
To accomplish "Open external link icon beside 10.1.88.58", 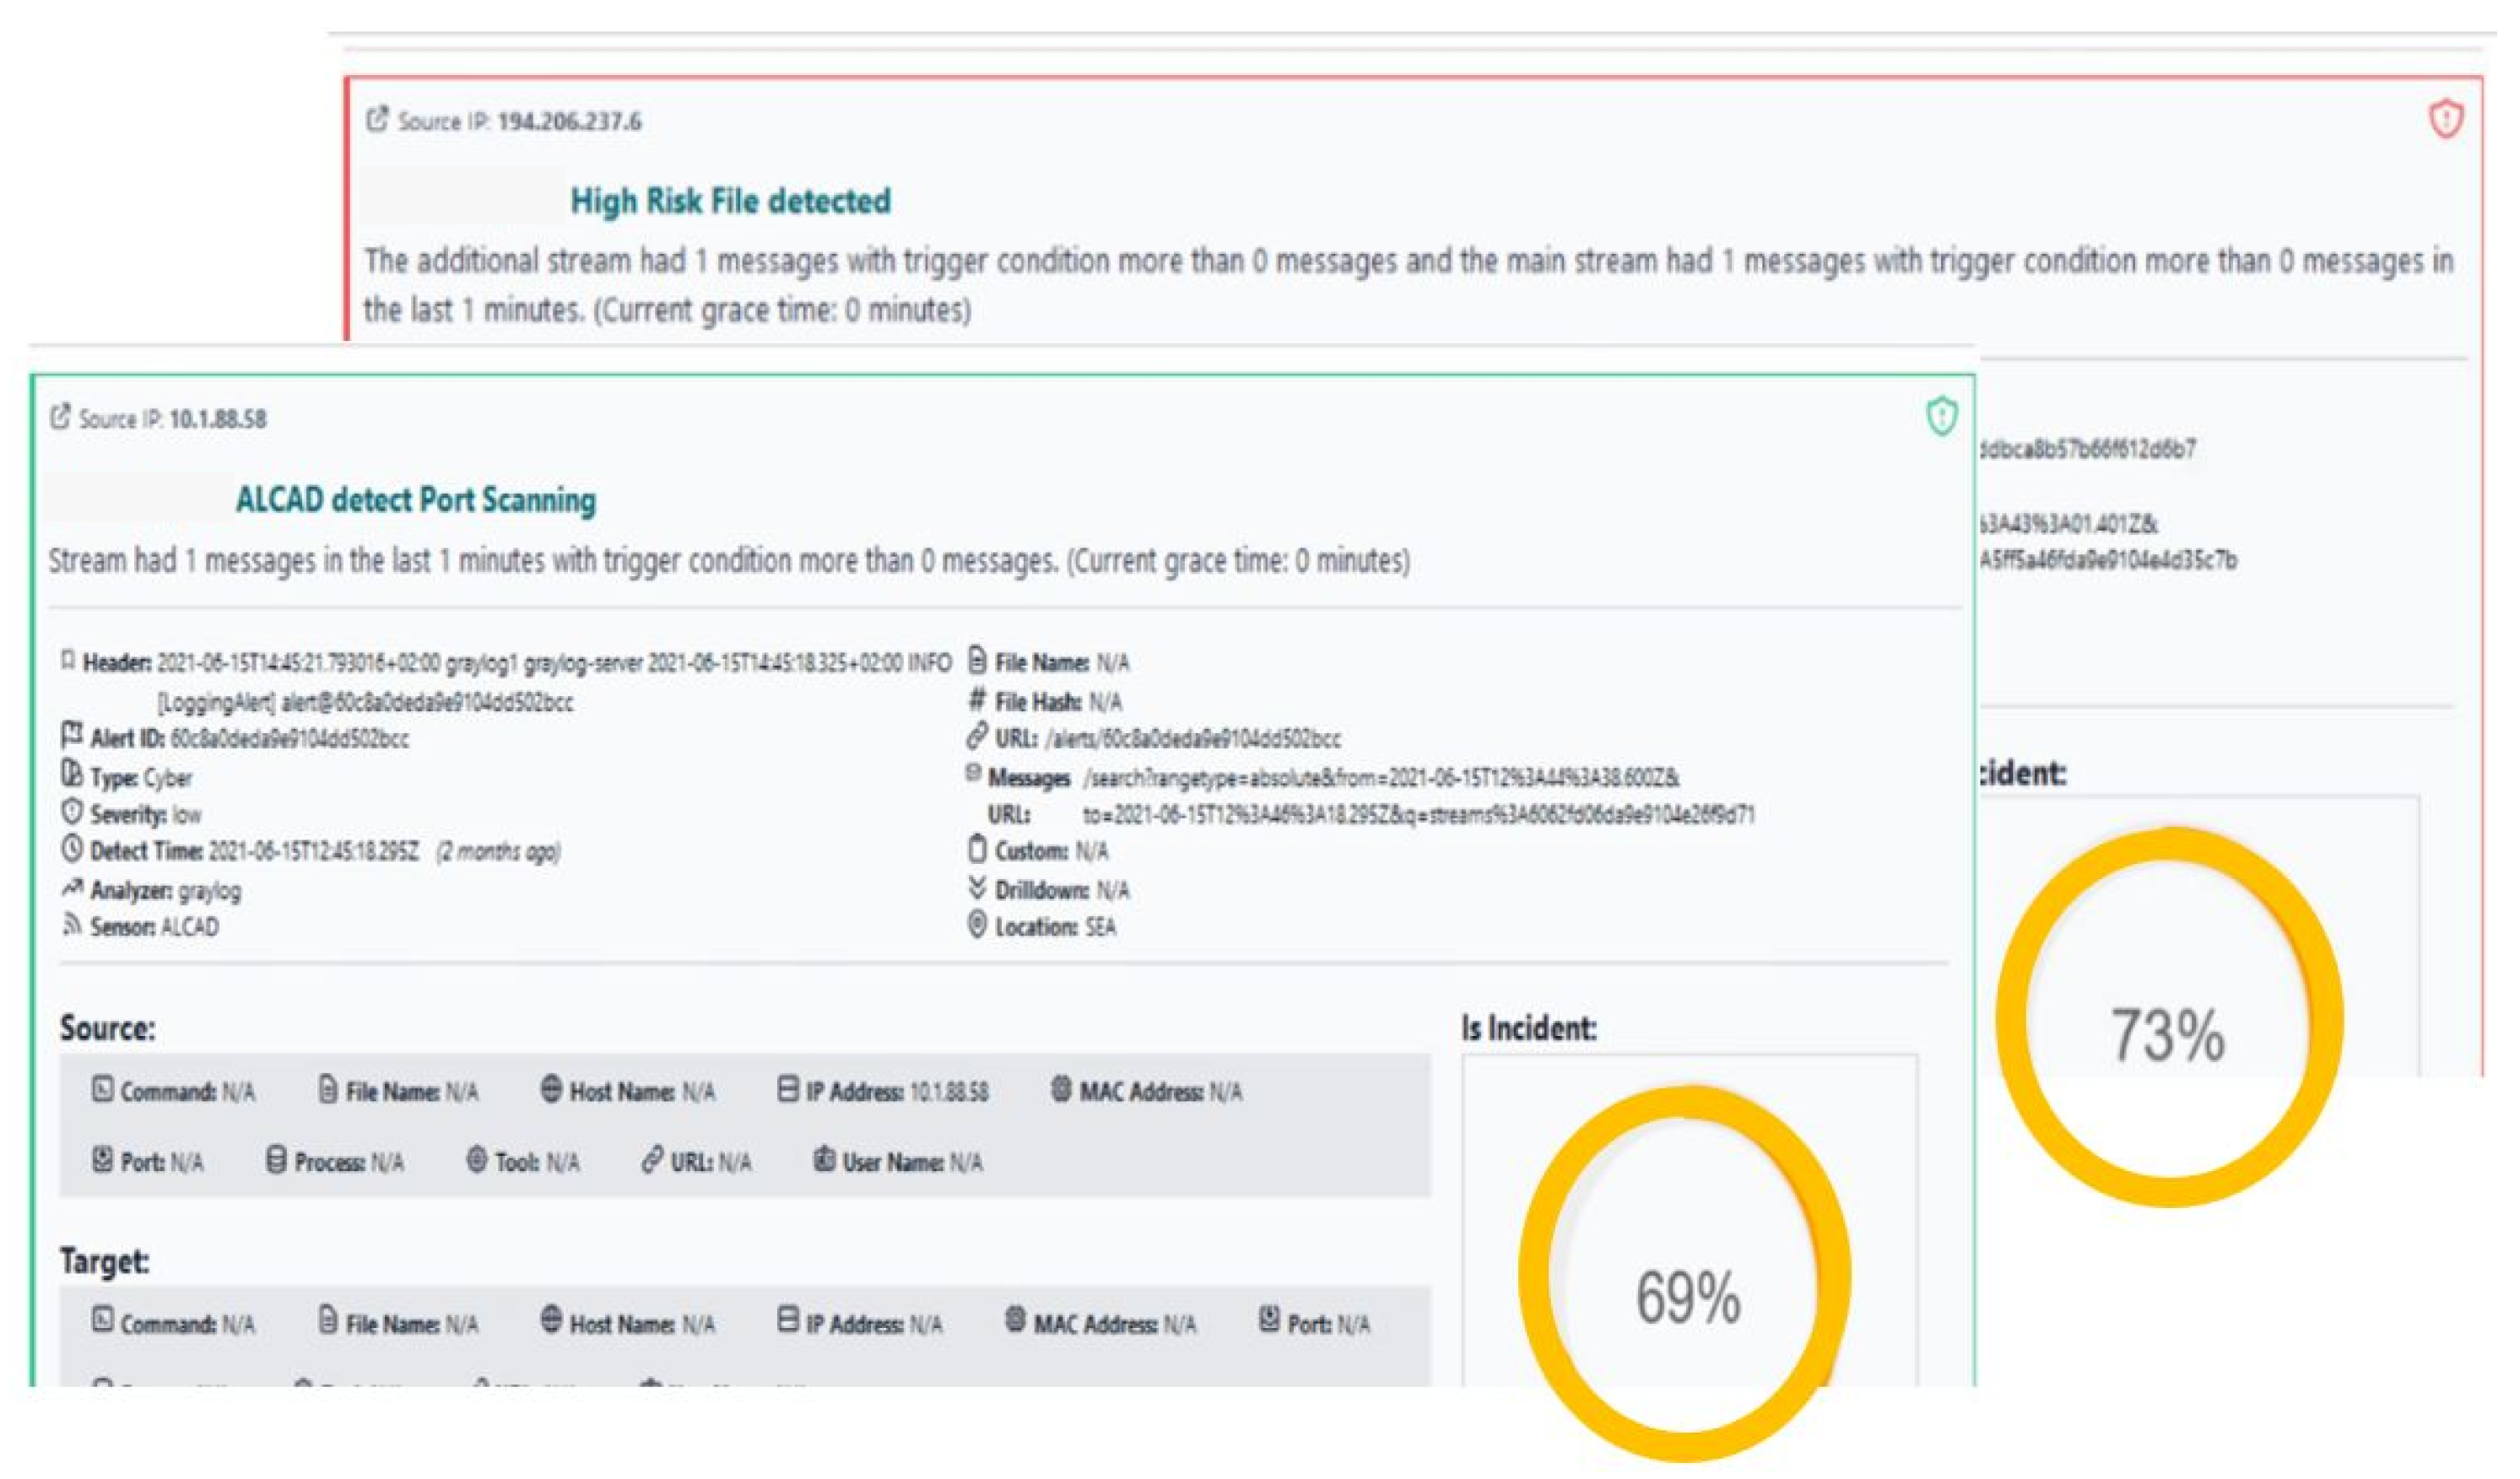I will pyautogui.click(x=60, y=417).
